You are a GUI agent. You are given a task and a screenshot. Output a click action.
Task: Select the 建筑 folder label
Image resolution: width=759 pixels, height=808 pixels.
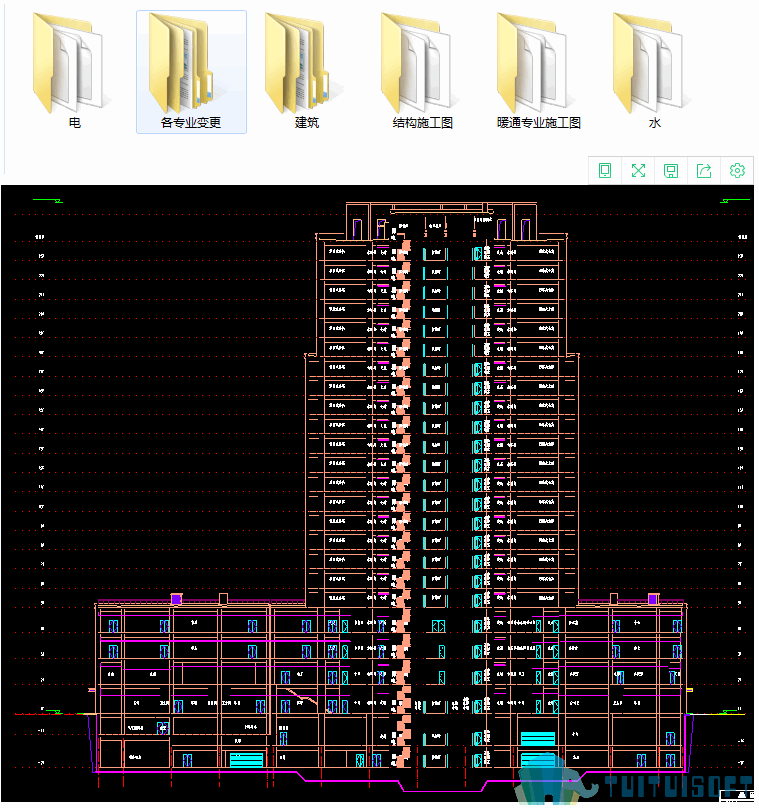pos(307,123)
